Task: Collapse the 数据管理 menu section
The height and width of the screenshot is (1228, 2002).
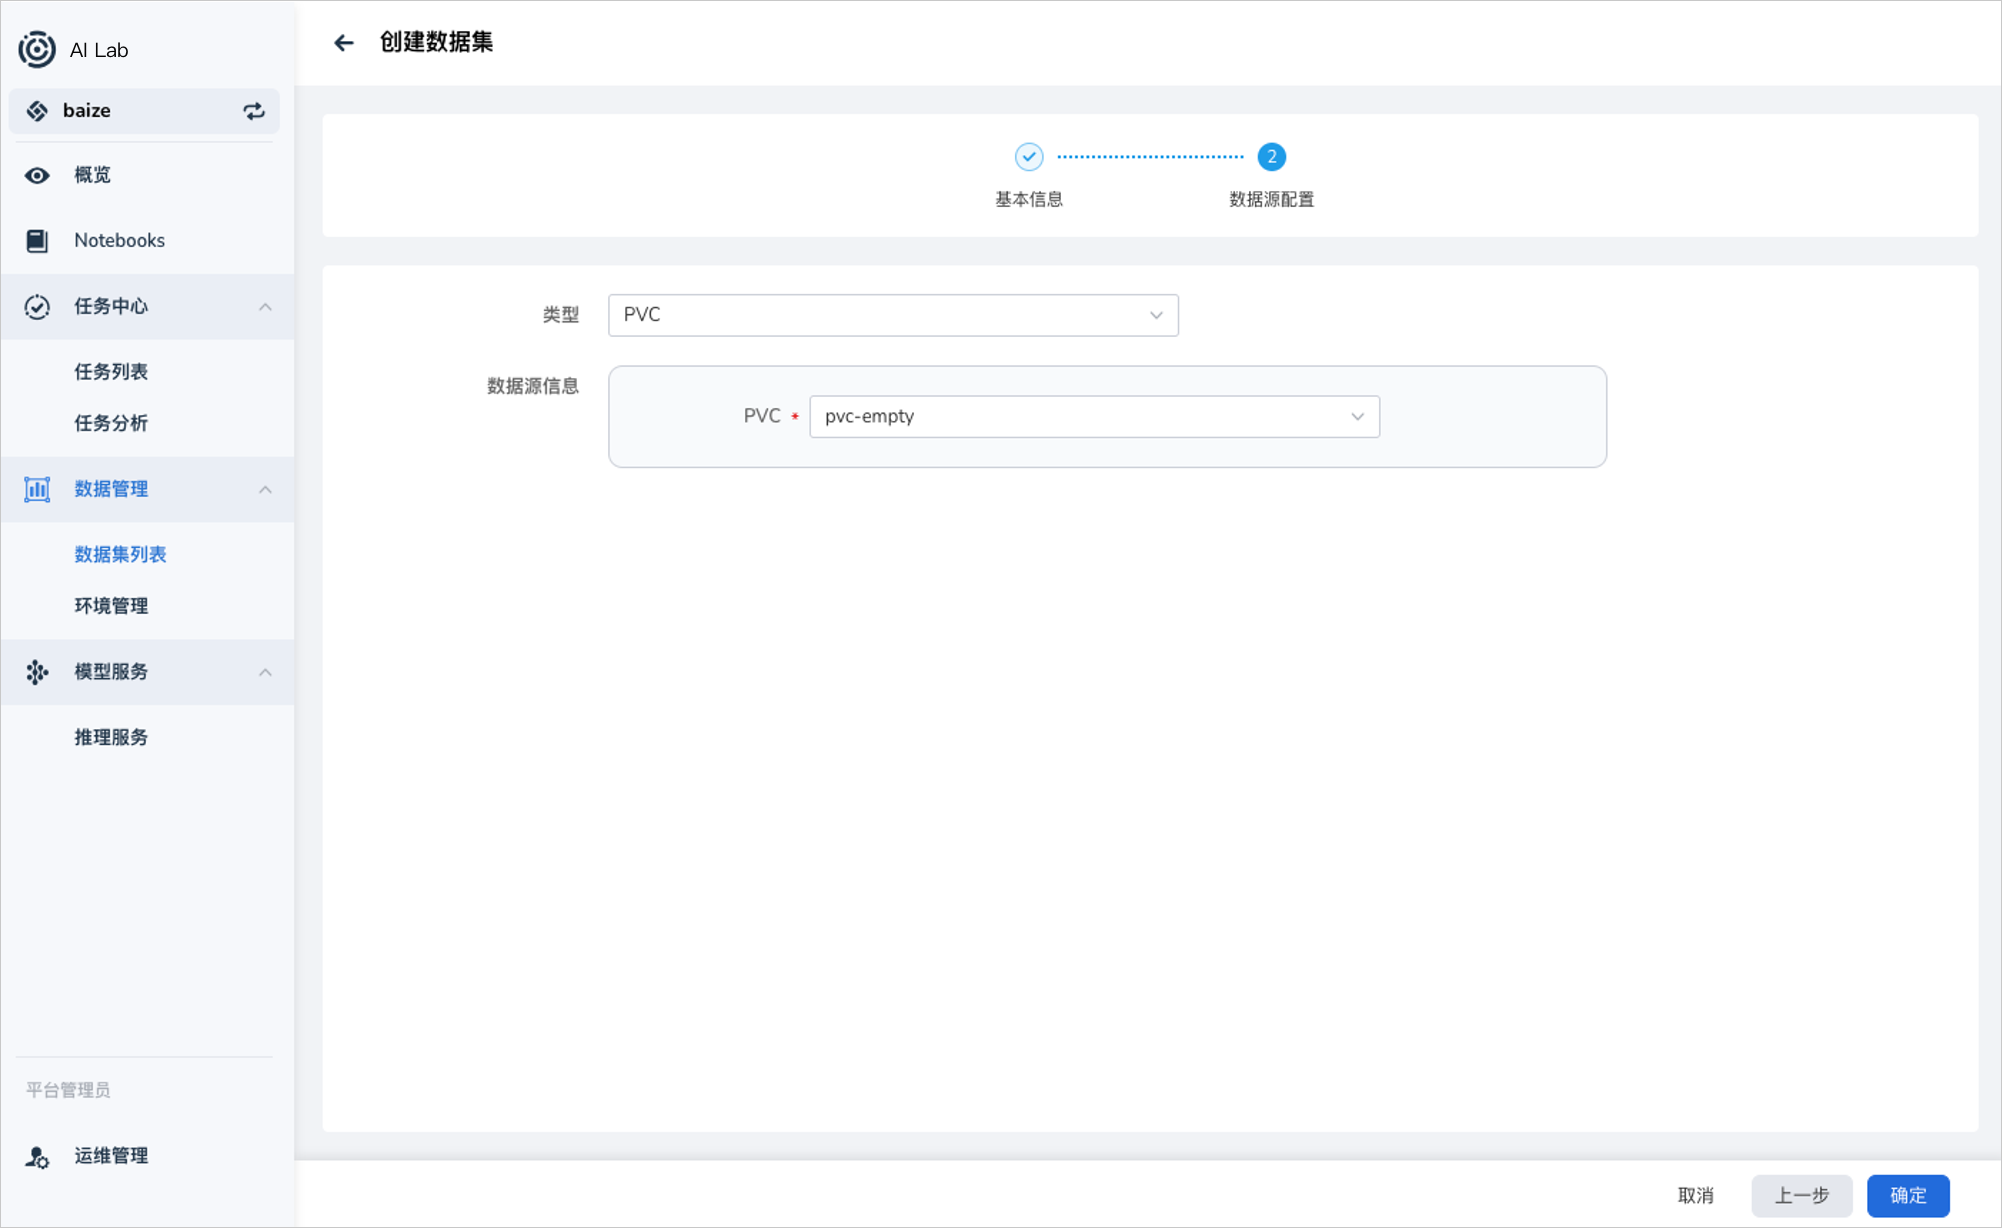Action: click(x=265, y=490)
